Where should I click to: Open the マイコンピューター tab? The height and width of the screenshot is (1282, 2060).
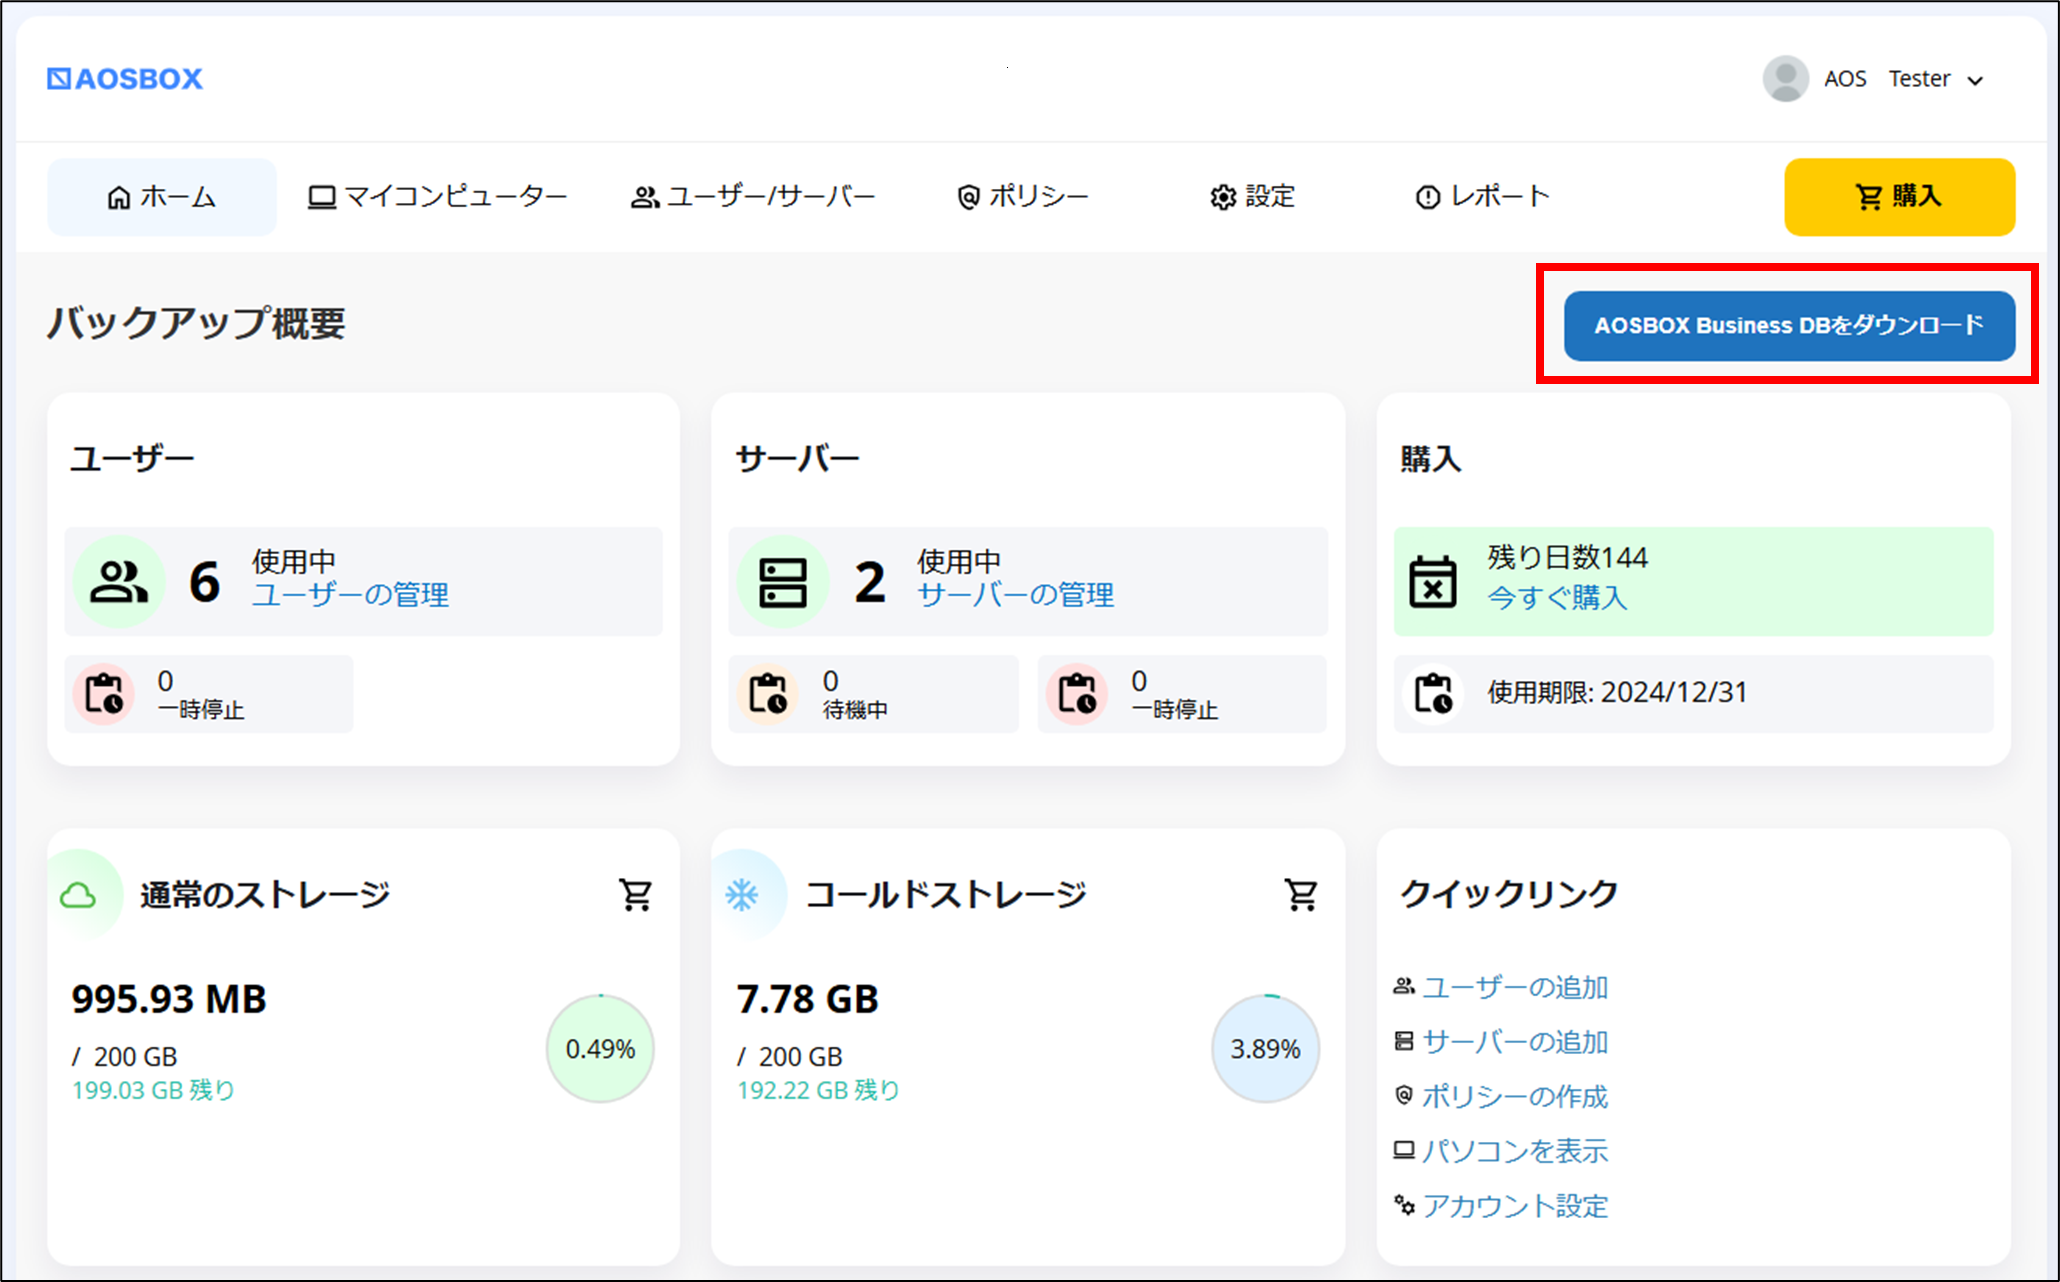437,197
